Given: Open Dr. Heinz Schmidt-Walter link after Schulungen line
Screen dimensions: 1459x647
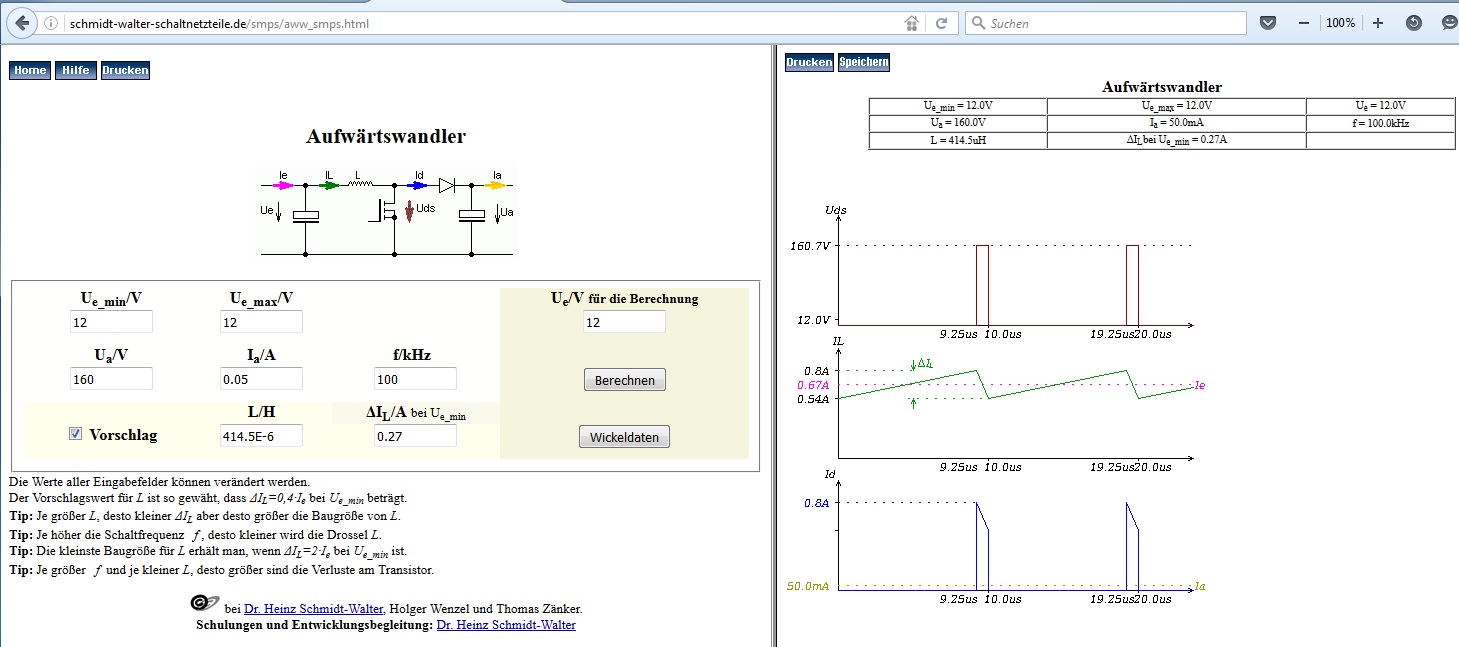Looking at the screenshot, I should [x=506, y=625].
